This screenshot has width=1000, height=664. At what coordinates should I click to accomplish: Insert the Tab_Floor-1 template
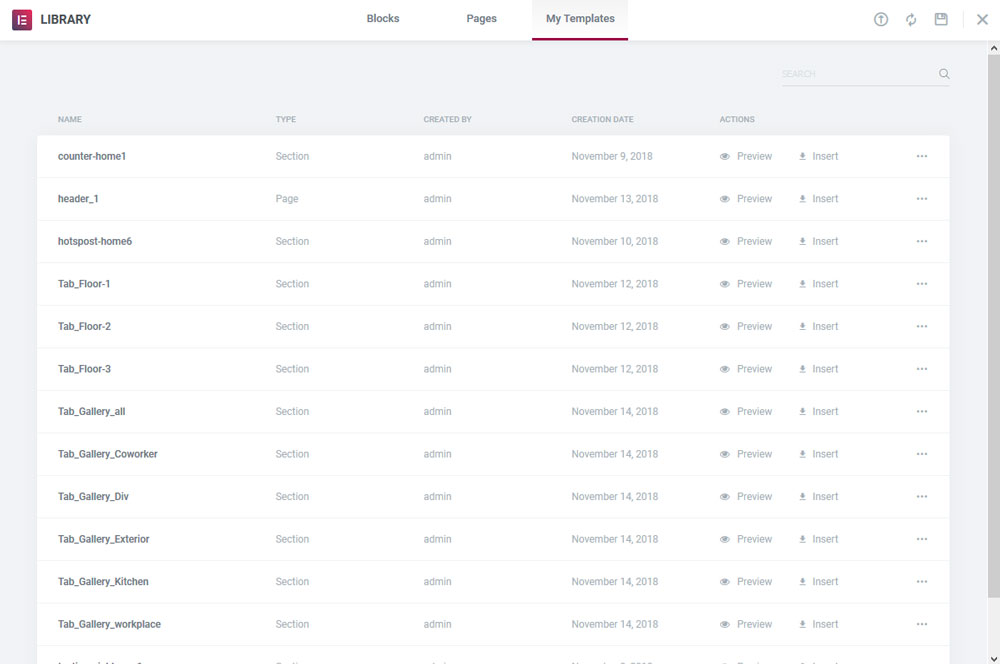(819, 284)
